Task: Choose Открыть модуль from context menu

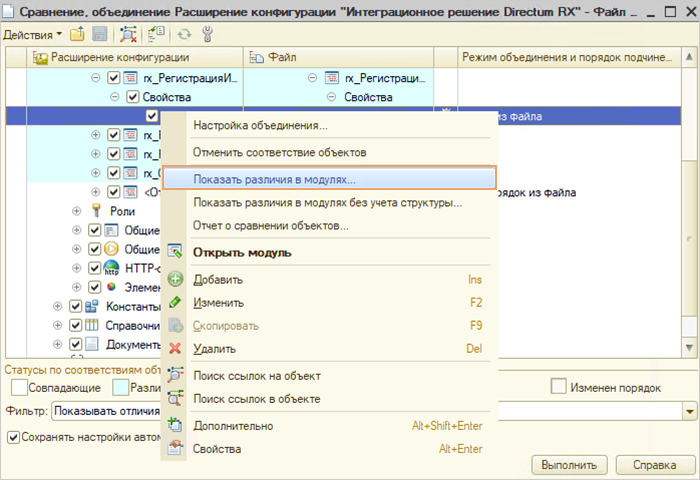Action: (242, 252)
